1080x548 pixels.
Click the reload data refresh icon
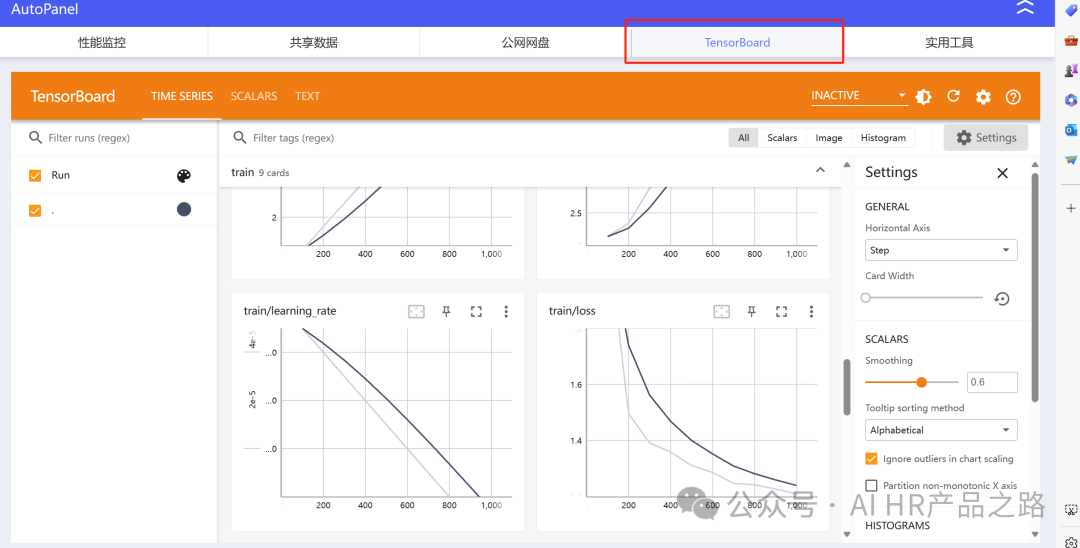(x=953, y=97)
